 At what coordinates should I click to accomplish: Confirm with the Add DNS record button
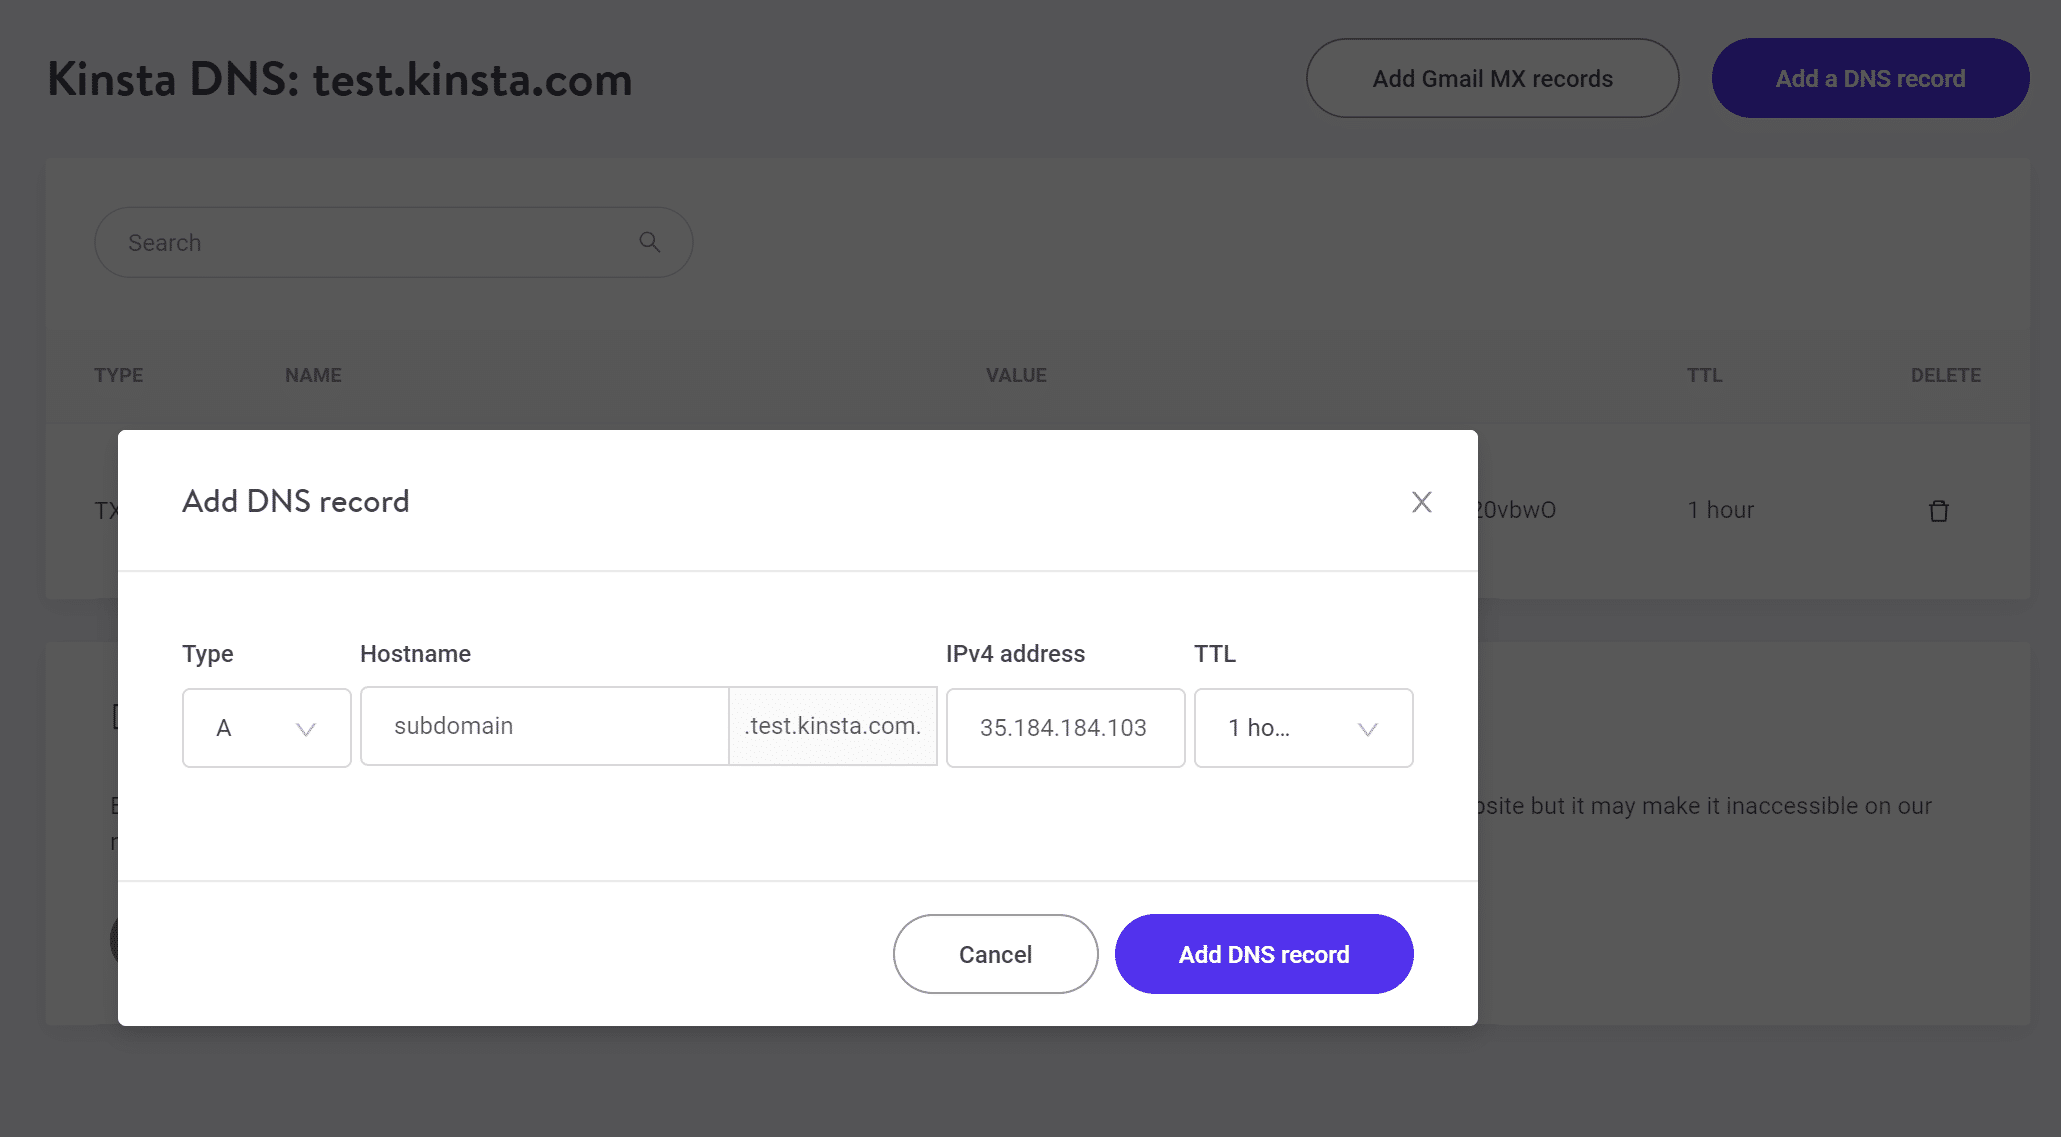(x=1264, y=953)
